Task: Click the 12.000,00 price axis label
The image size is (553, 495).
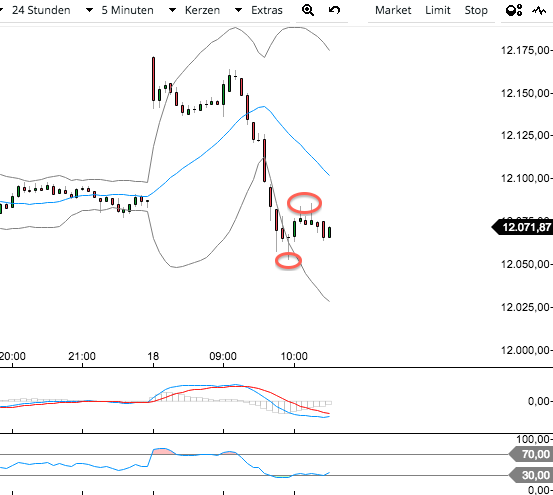Action: pos(525,350)
